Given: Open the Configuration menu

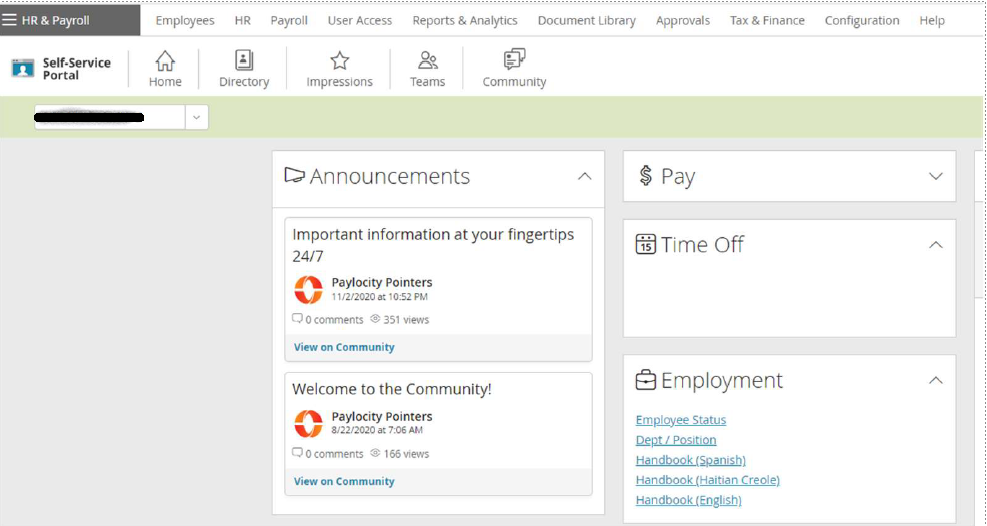Looking at the screenshot, I should (862, 20).
